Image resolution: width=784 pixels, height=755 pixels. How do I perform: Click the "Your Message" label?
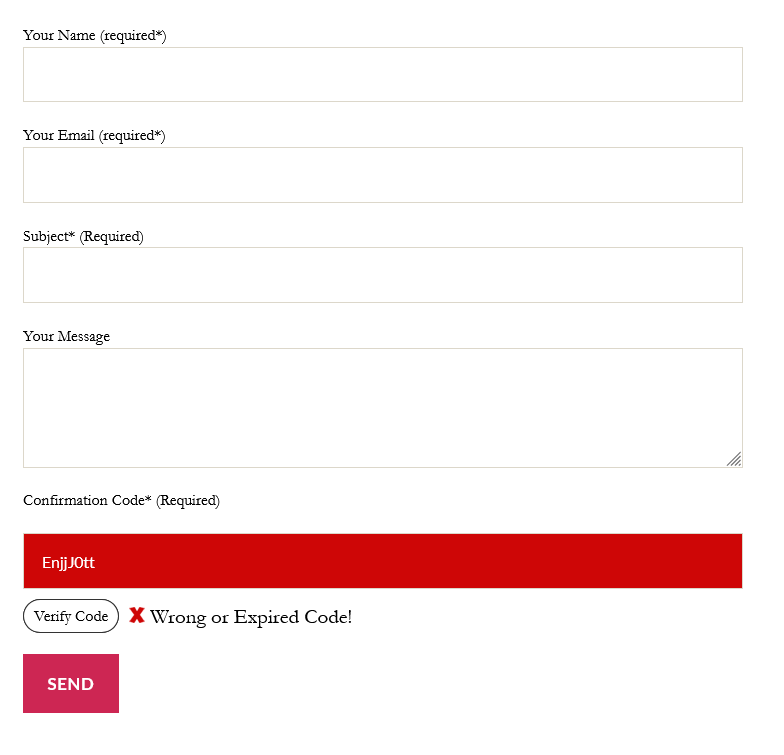[x=66, y=337]
